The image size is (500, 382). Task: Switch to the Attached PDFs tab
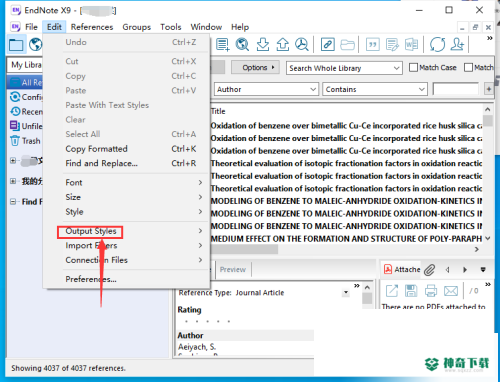coord(403,269)
